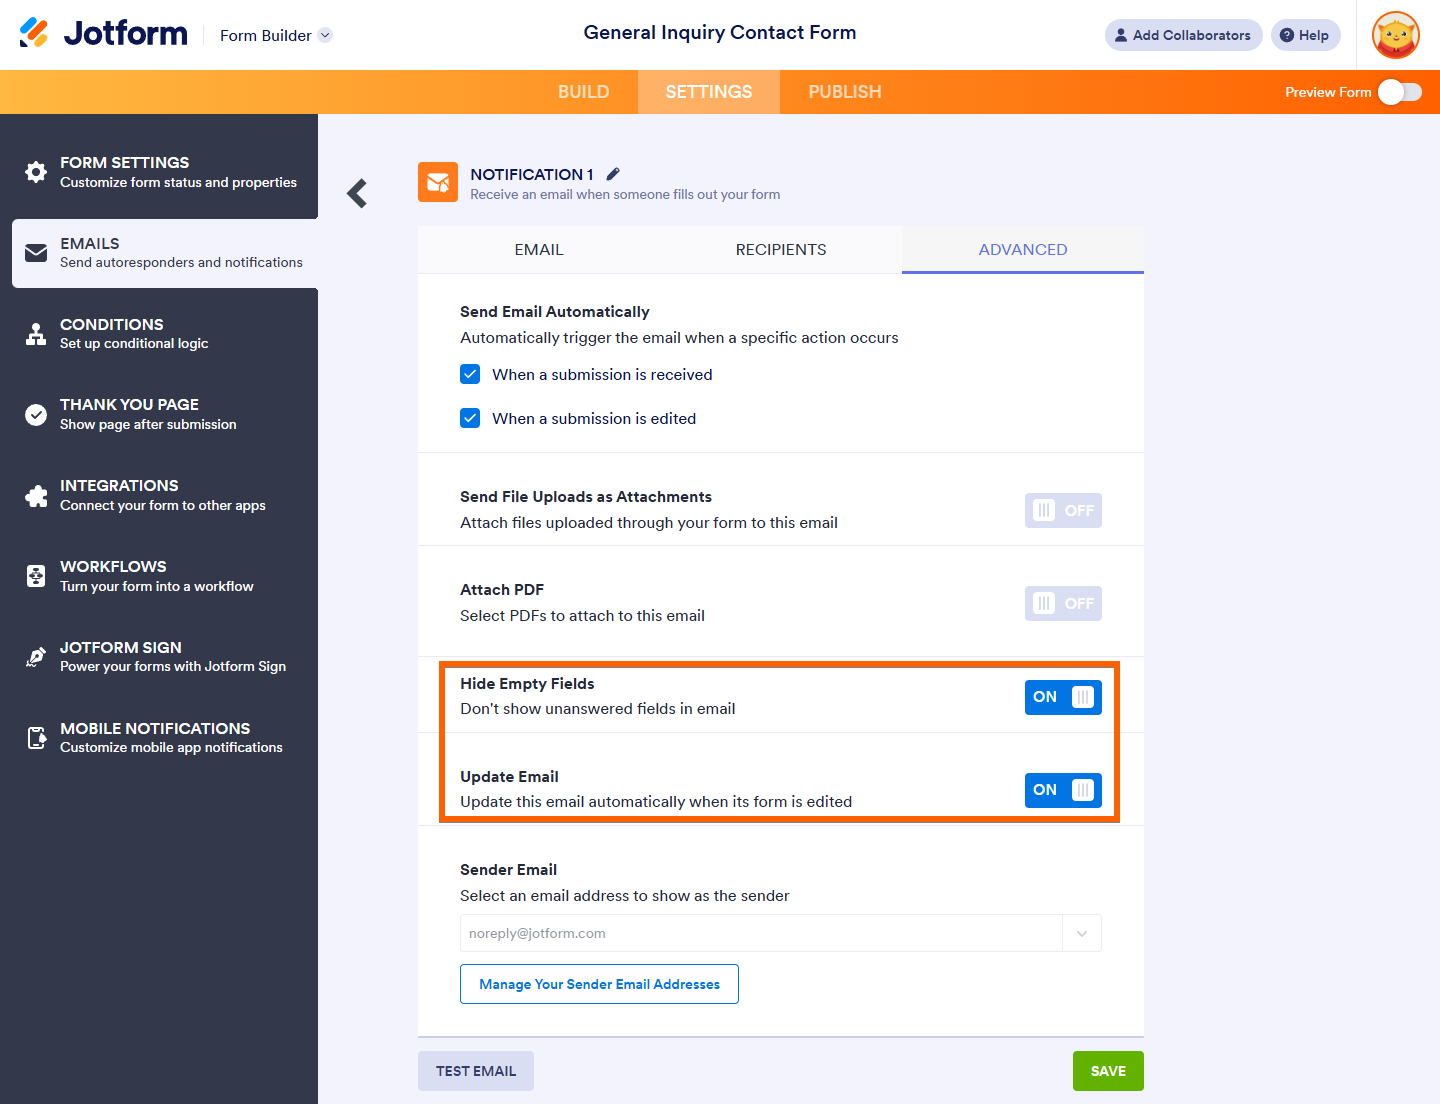1440x1104 pixels.
Task: Turn off the Hide Empty Fields toggle
Action: (1063, 697)
